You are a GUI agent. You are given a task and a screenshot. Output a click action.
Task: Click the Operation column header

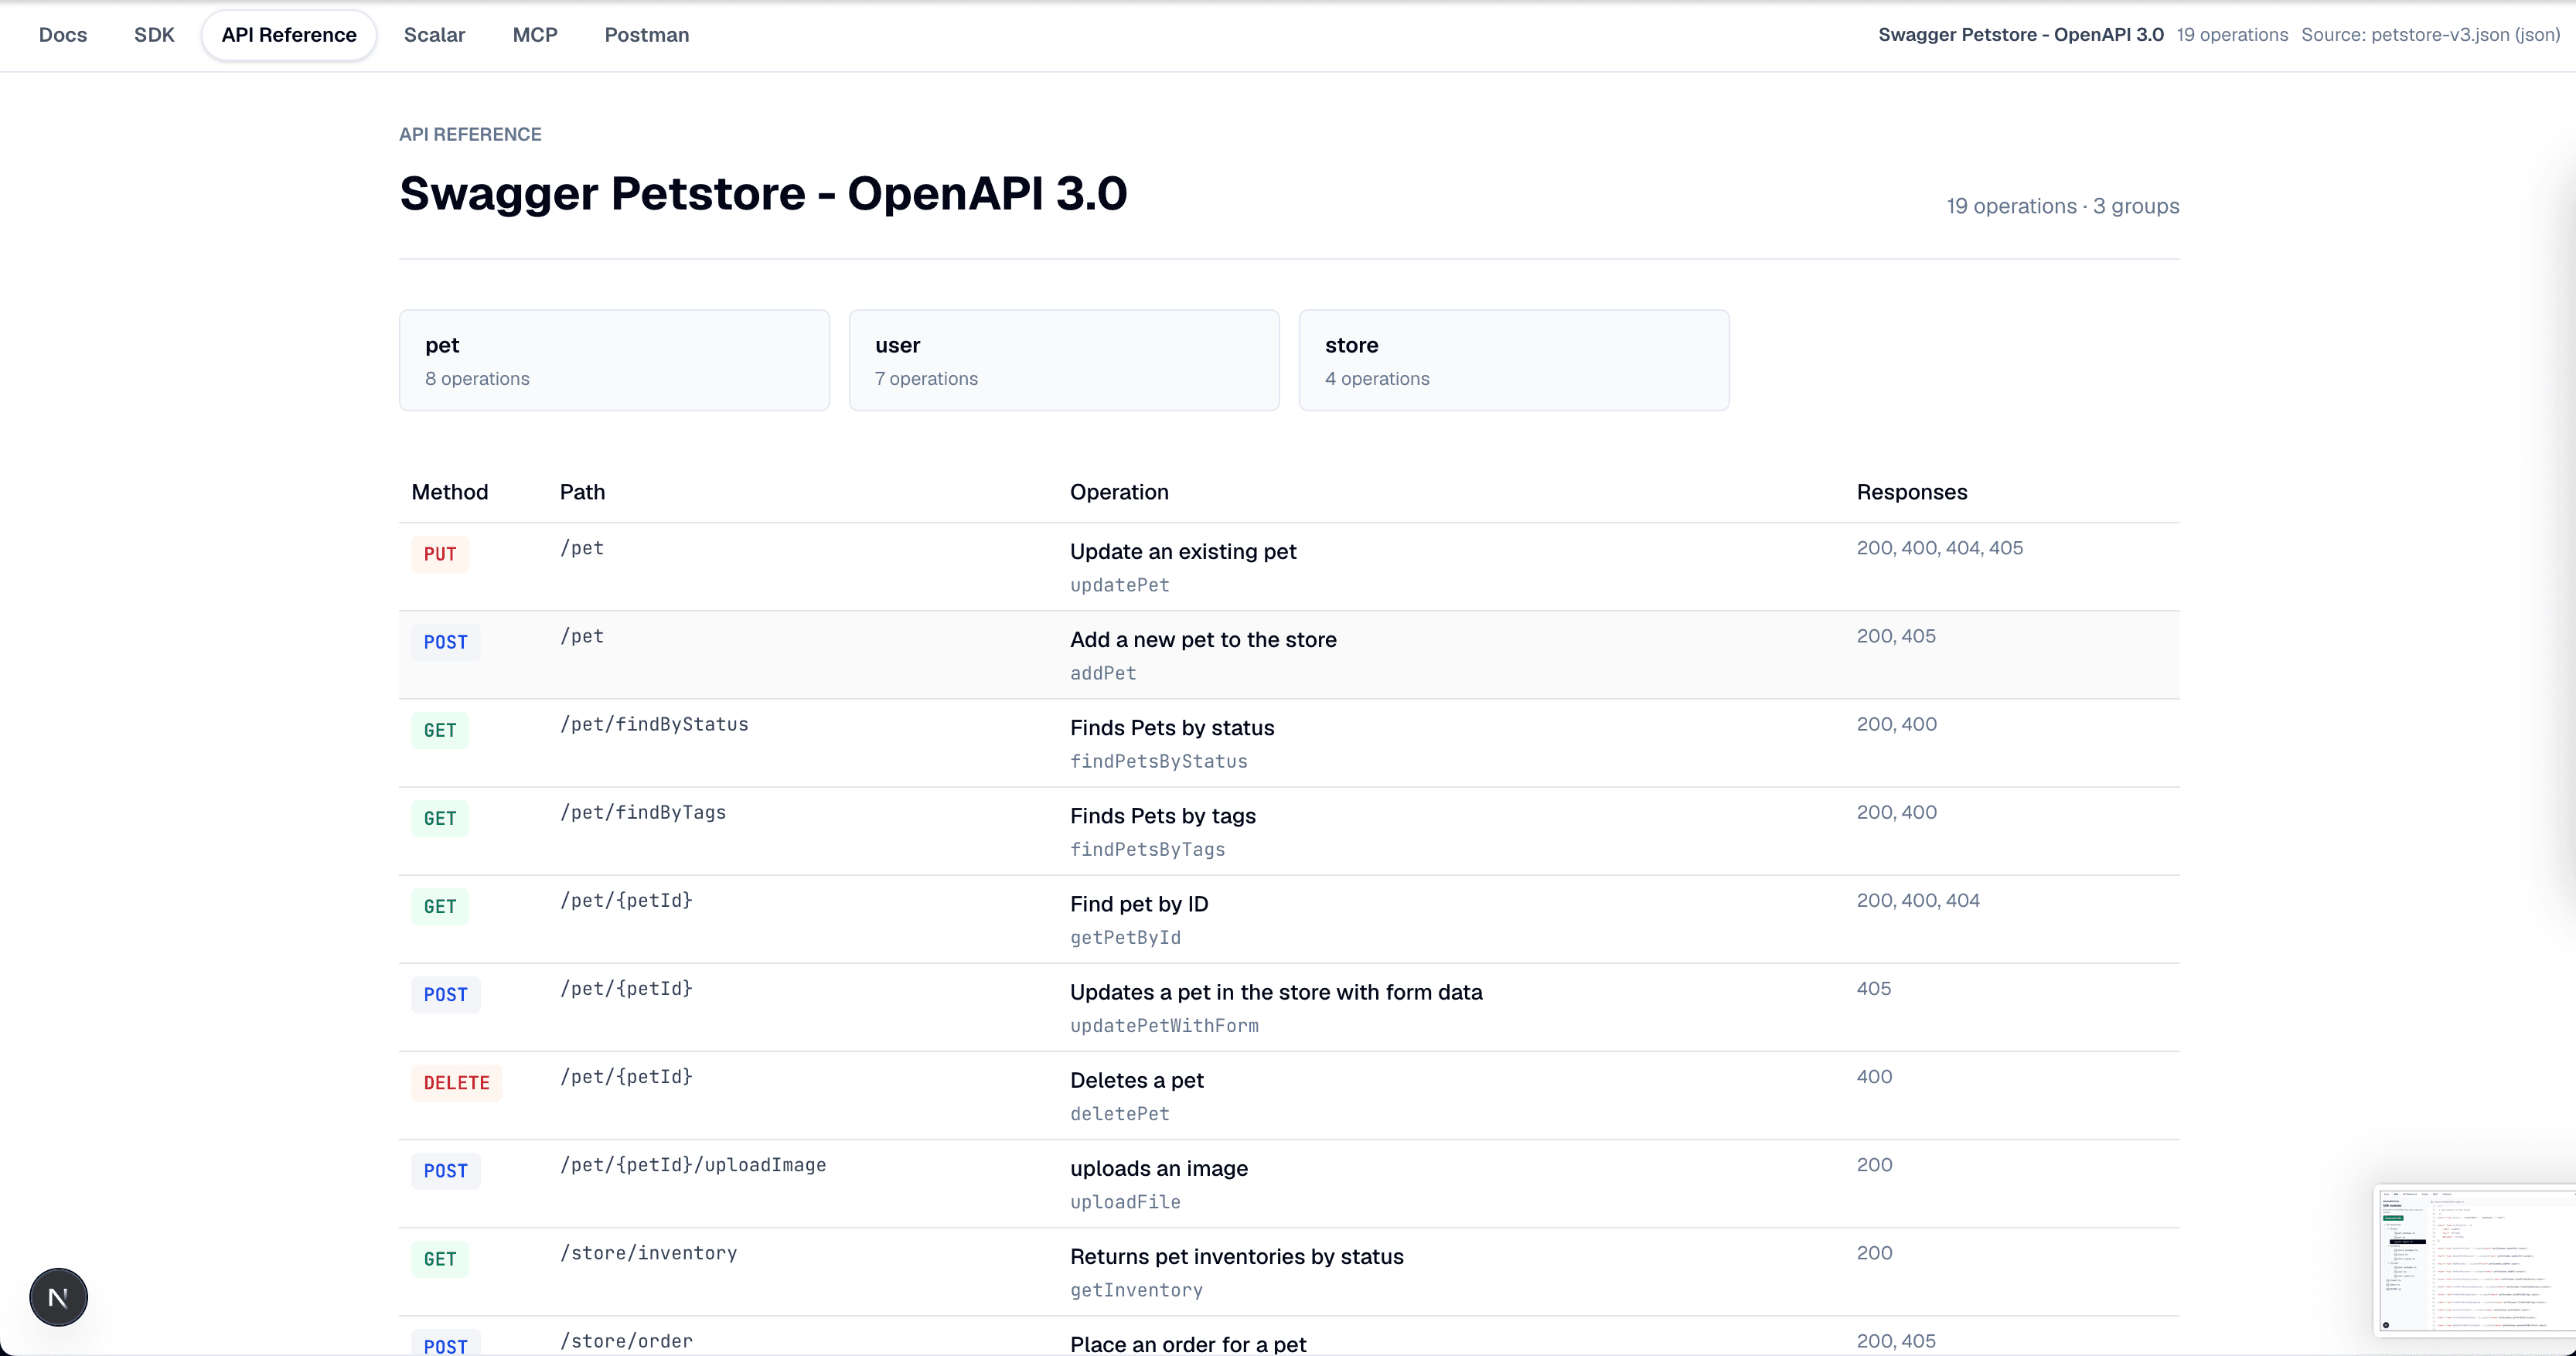(x=1119, y=492)
